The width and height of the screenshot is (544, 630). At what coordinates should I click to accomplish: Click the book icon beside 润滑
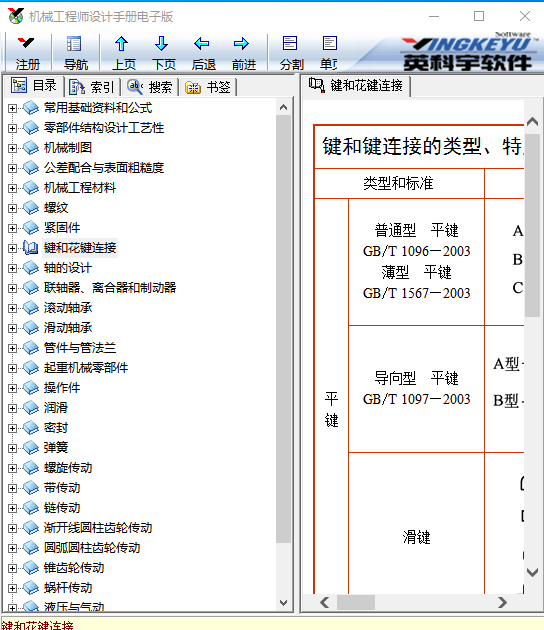coord(31,408)
